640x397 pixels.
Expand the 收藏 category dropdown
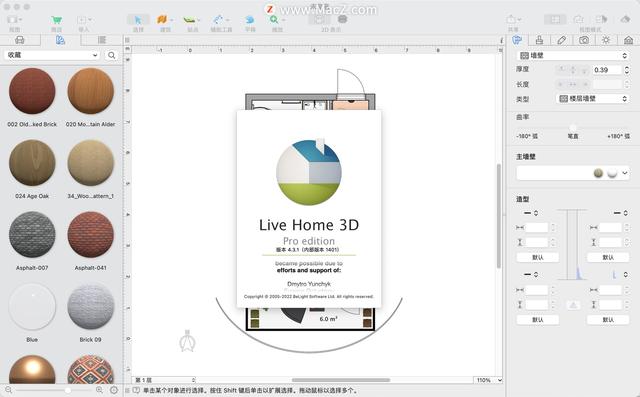[52, 55]
